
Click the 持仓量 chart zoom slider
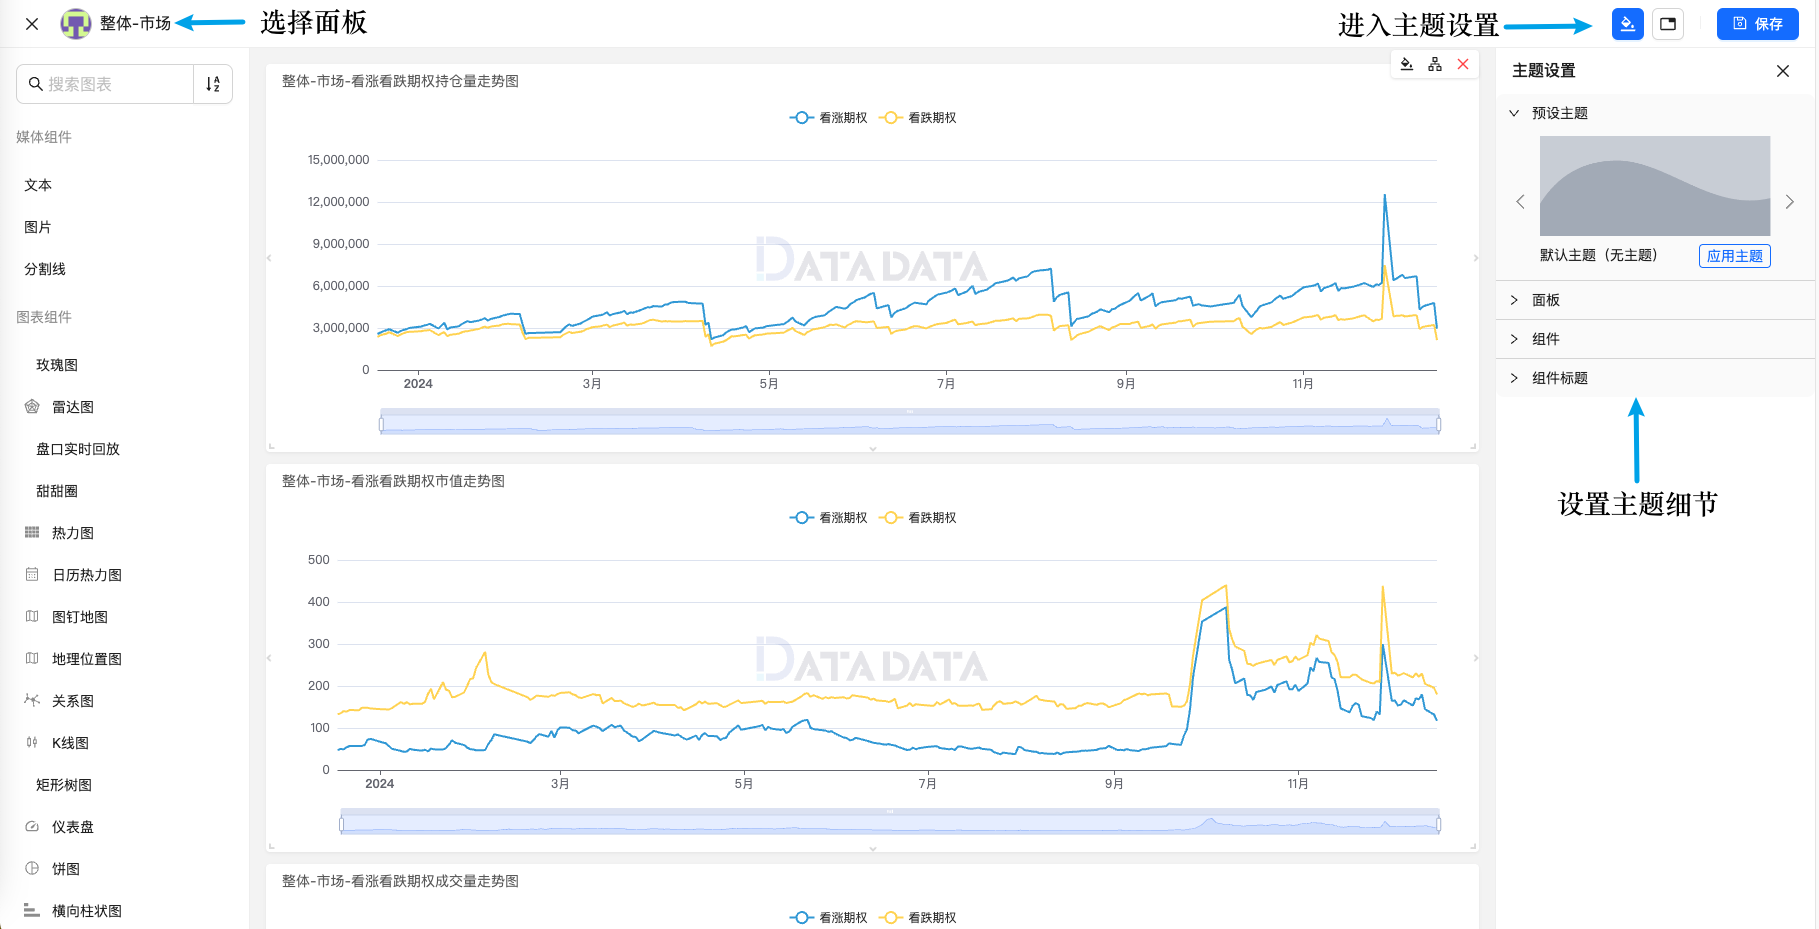pos(910,422)
